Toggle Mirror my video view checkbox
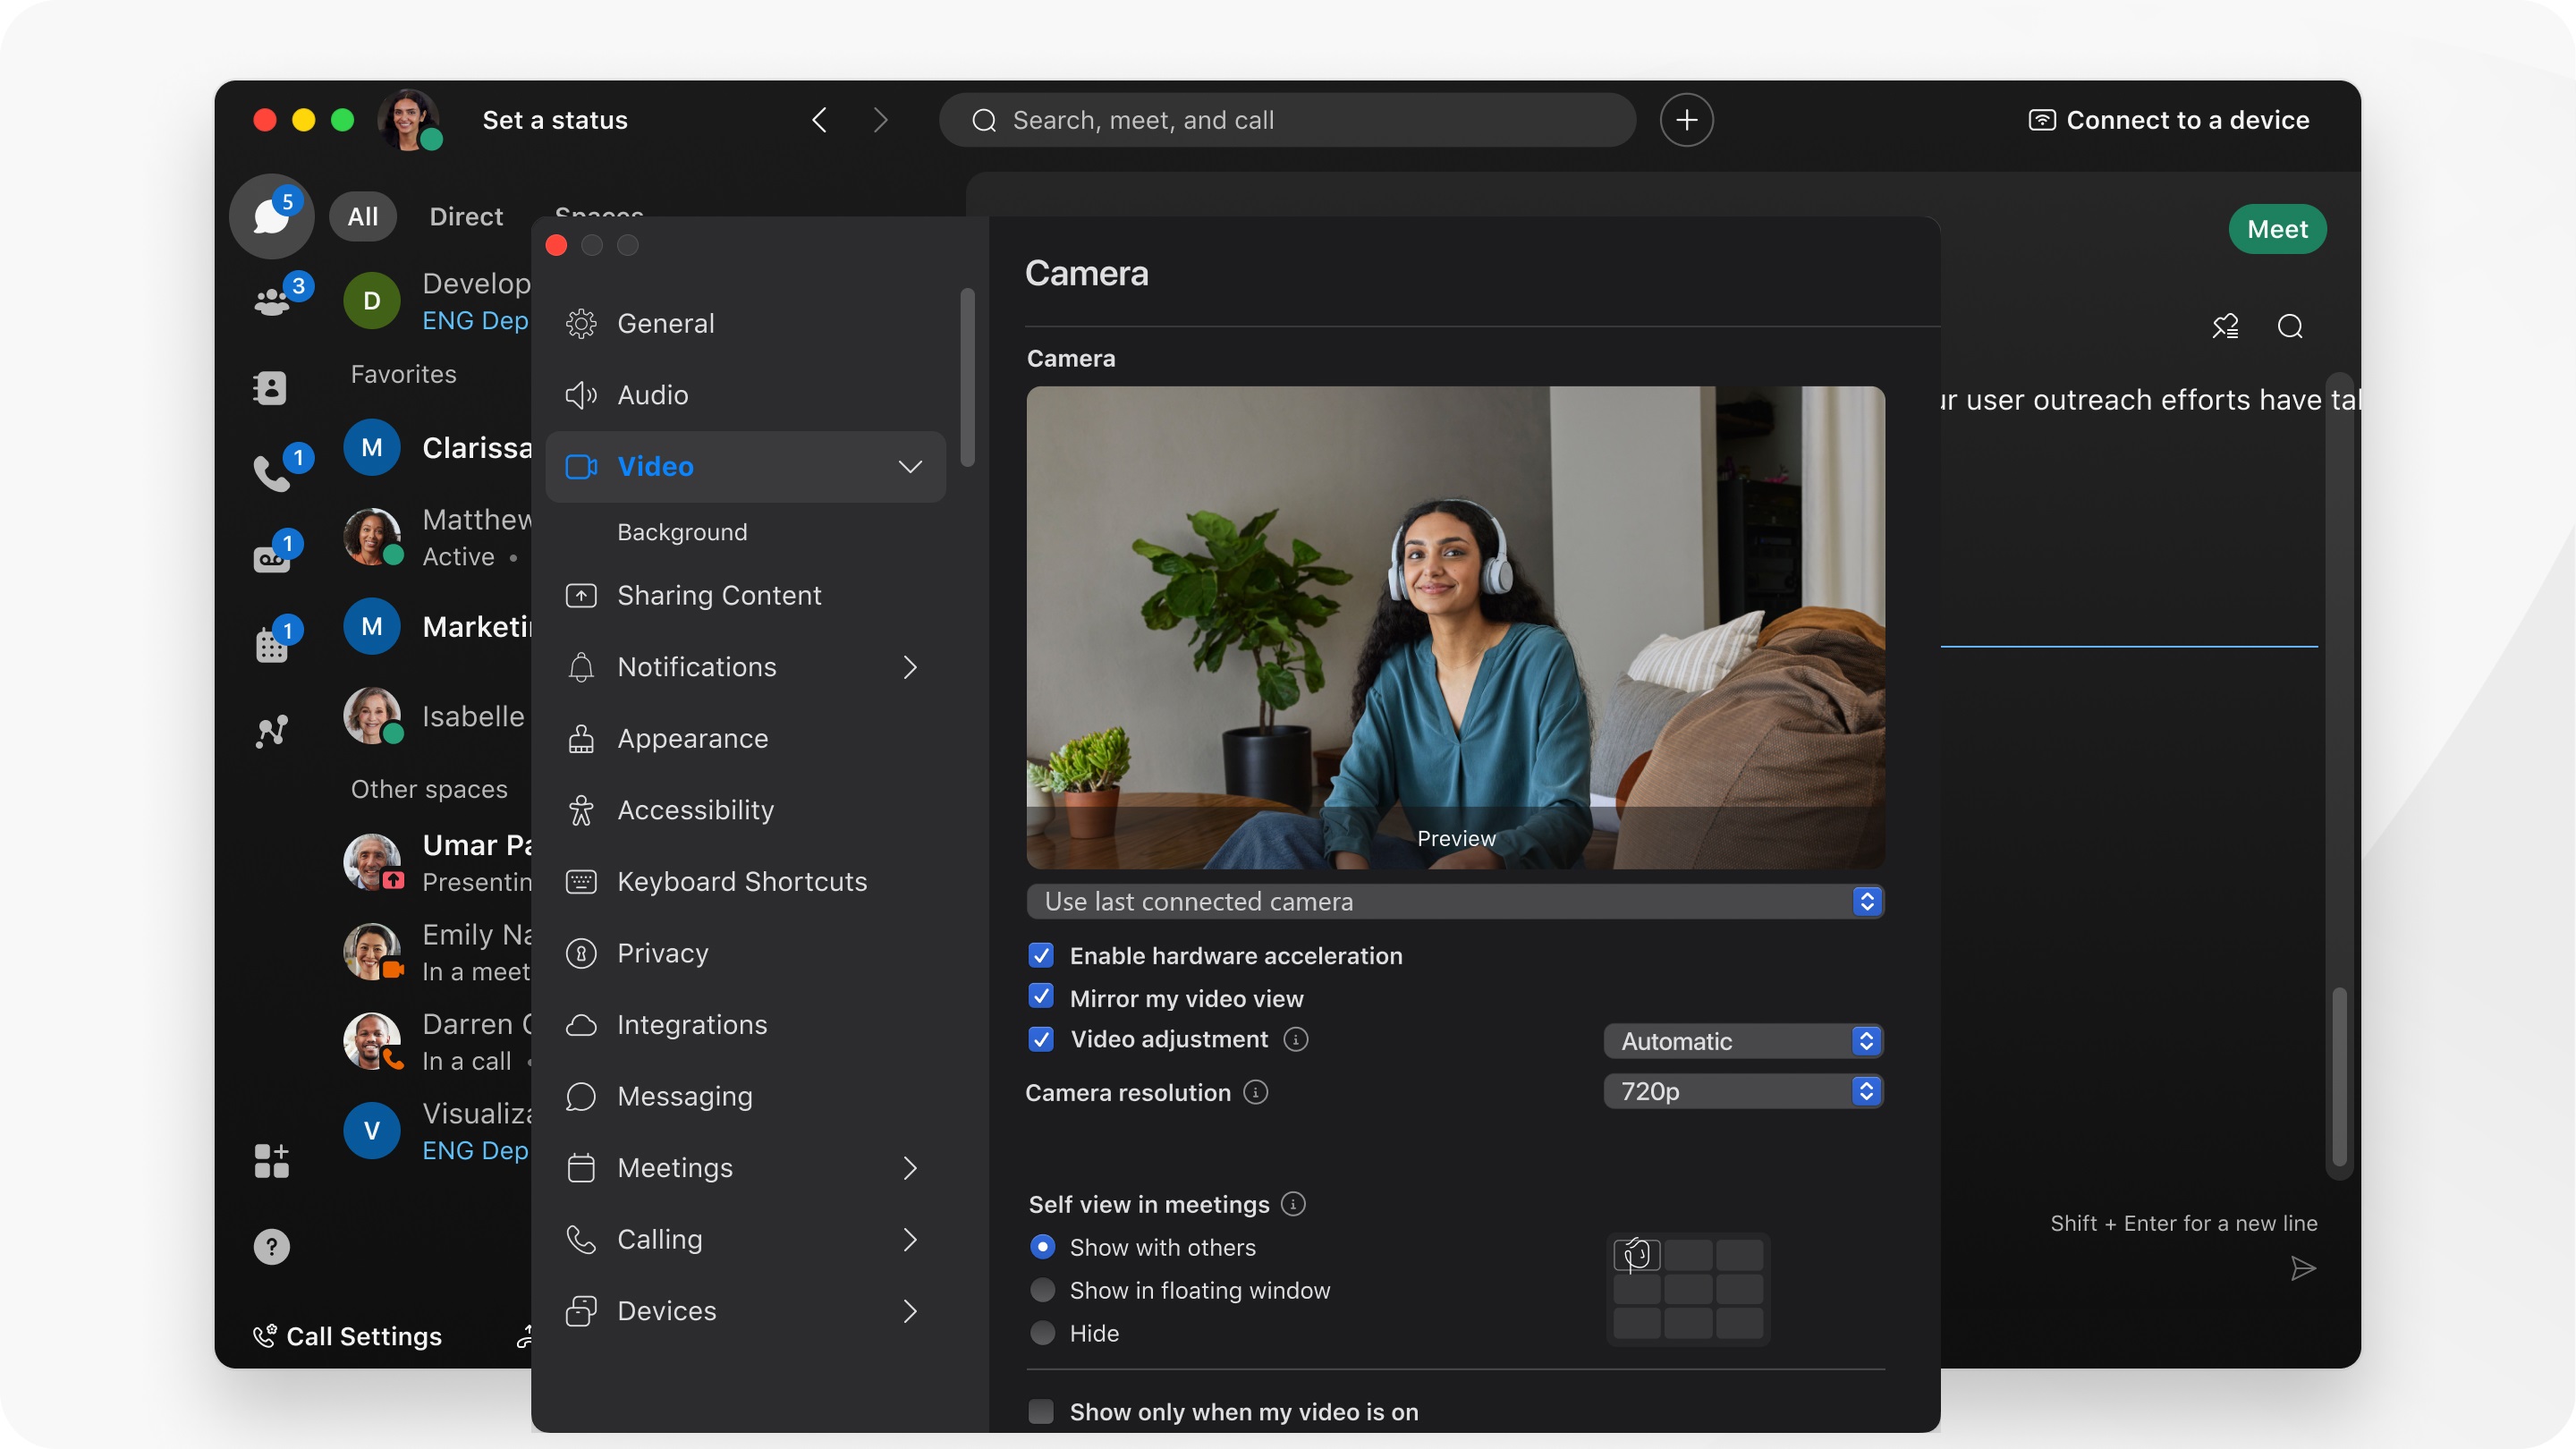The width and height of the screenshot is (2576, 1449). (1040, 996)
